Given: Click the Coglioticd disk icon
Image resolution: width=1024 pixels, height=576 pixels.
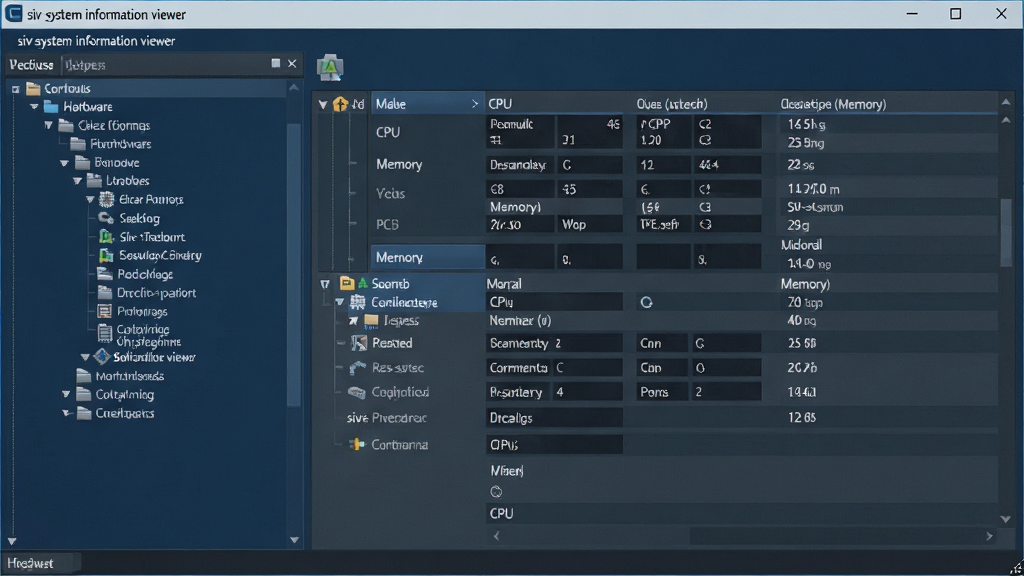Looking at the screenshot, I should coord(357,392).
